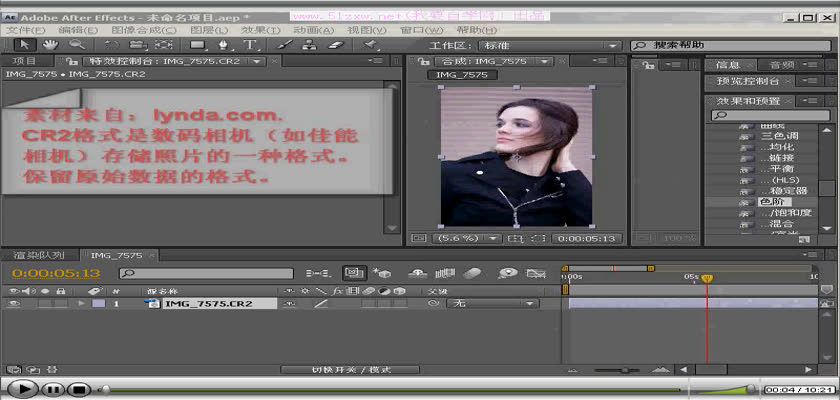Select the Eraser tool
The image size is (840, 400).
[x=336, y=45]
